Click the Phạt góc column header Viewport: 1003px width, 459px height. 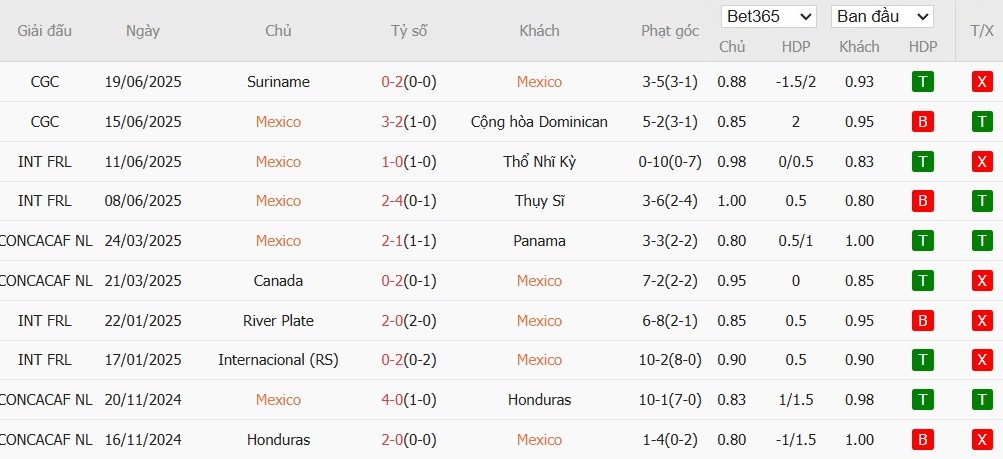[670, 31]
